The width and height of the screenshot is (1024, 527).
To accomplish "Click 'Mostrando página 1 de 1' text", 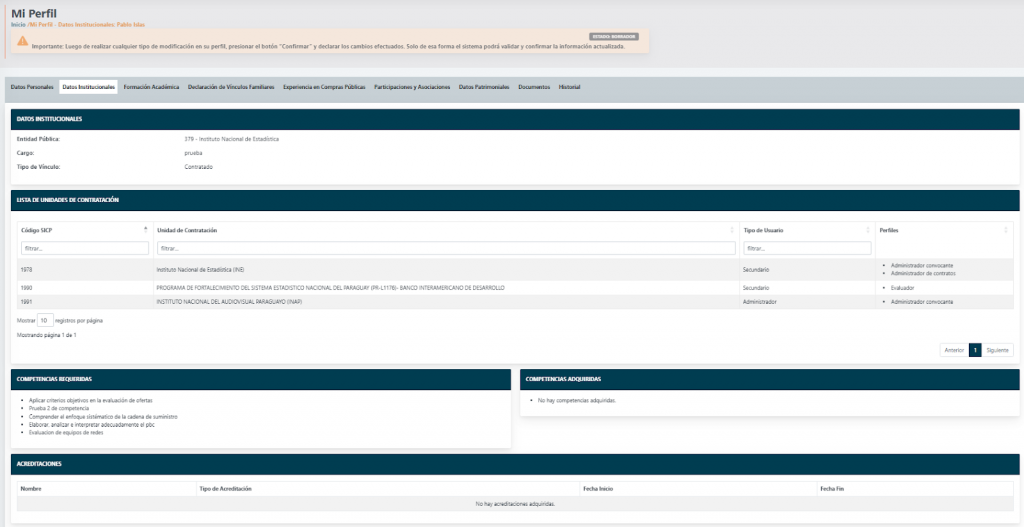I will 46,335.
